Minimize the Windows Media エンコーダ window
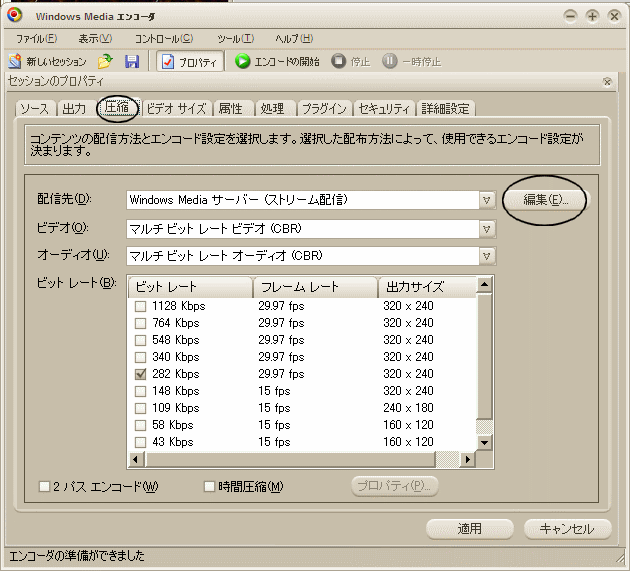Viewport: 630px width, 571px height. coord(570,16)
